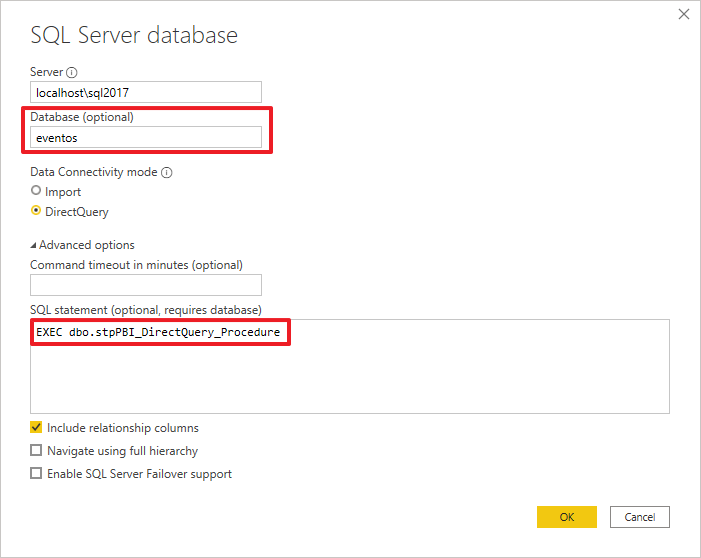Click the Server info icon

[72, 72]
